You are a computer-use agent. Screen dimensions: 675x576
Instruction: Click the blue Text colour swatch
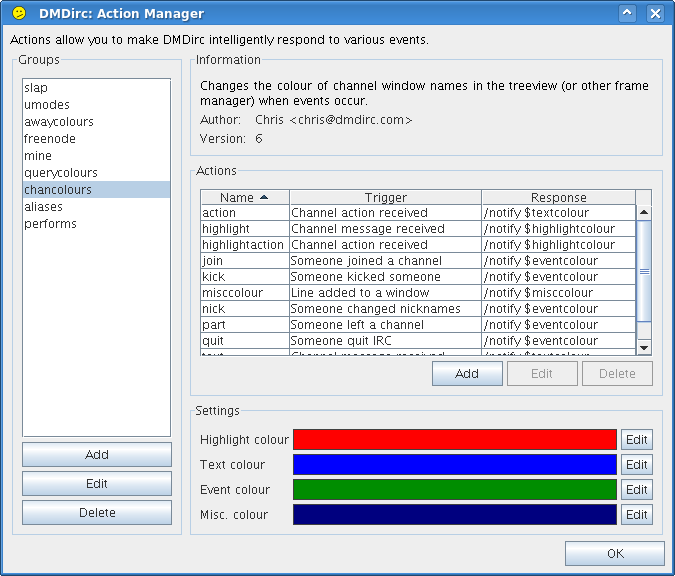[455, 465]
